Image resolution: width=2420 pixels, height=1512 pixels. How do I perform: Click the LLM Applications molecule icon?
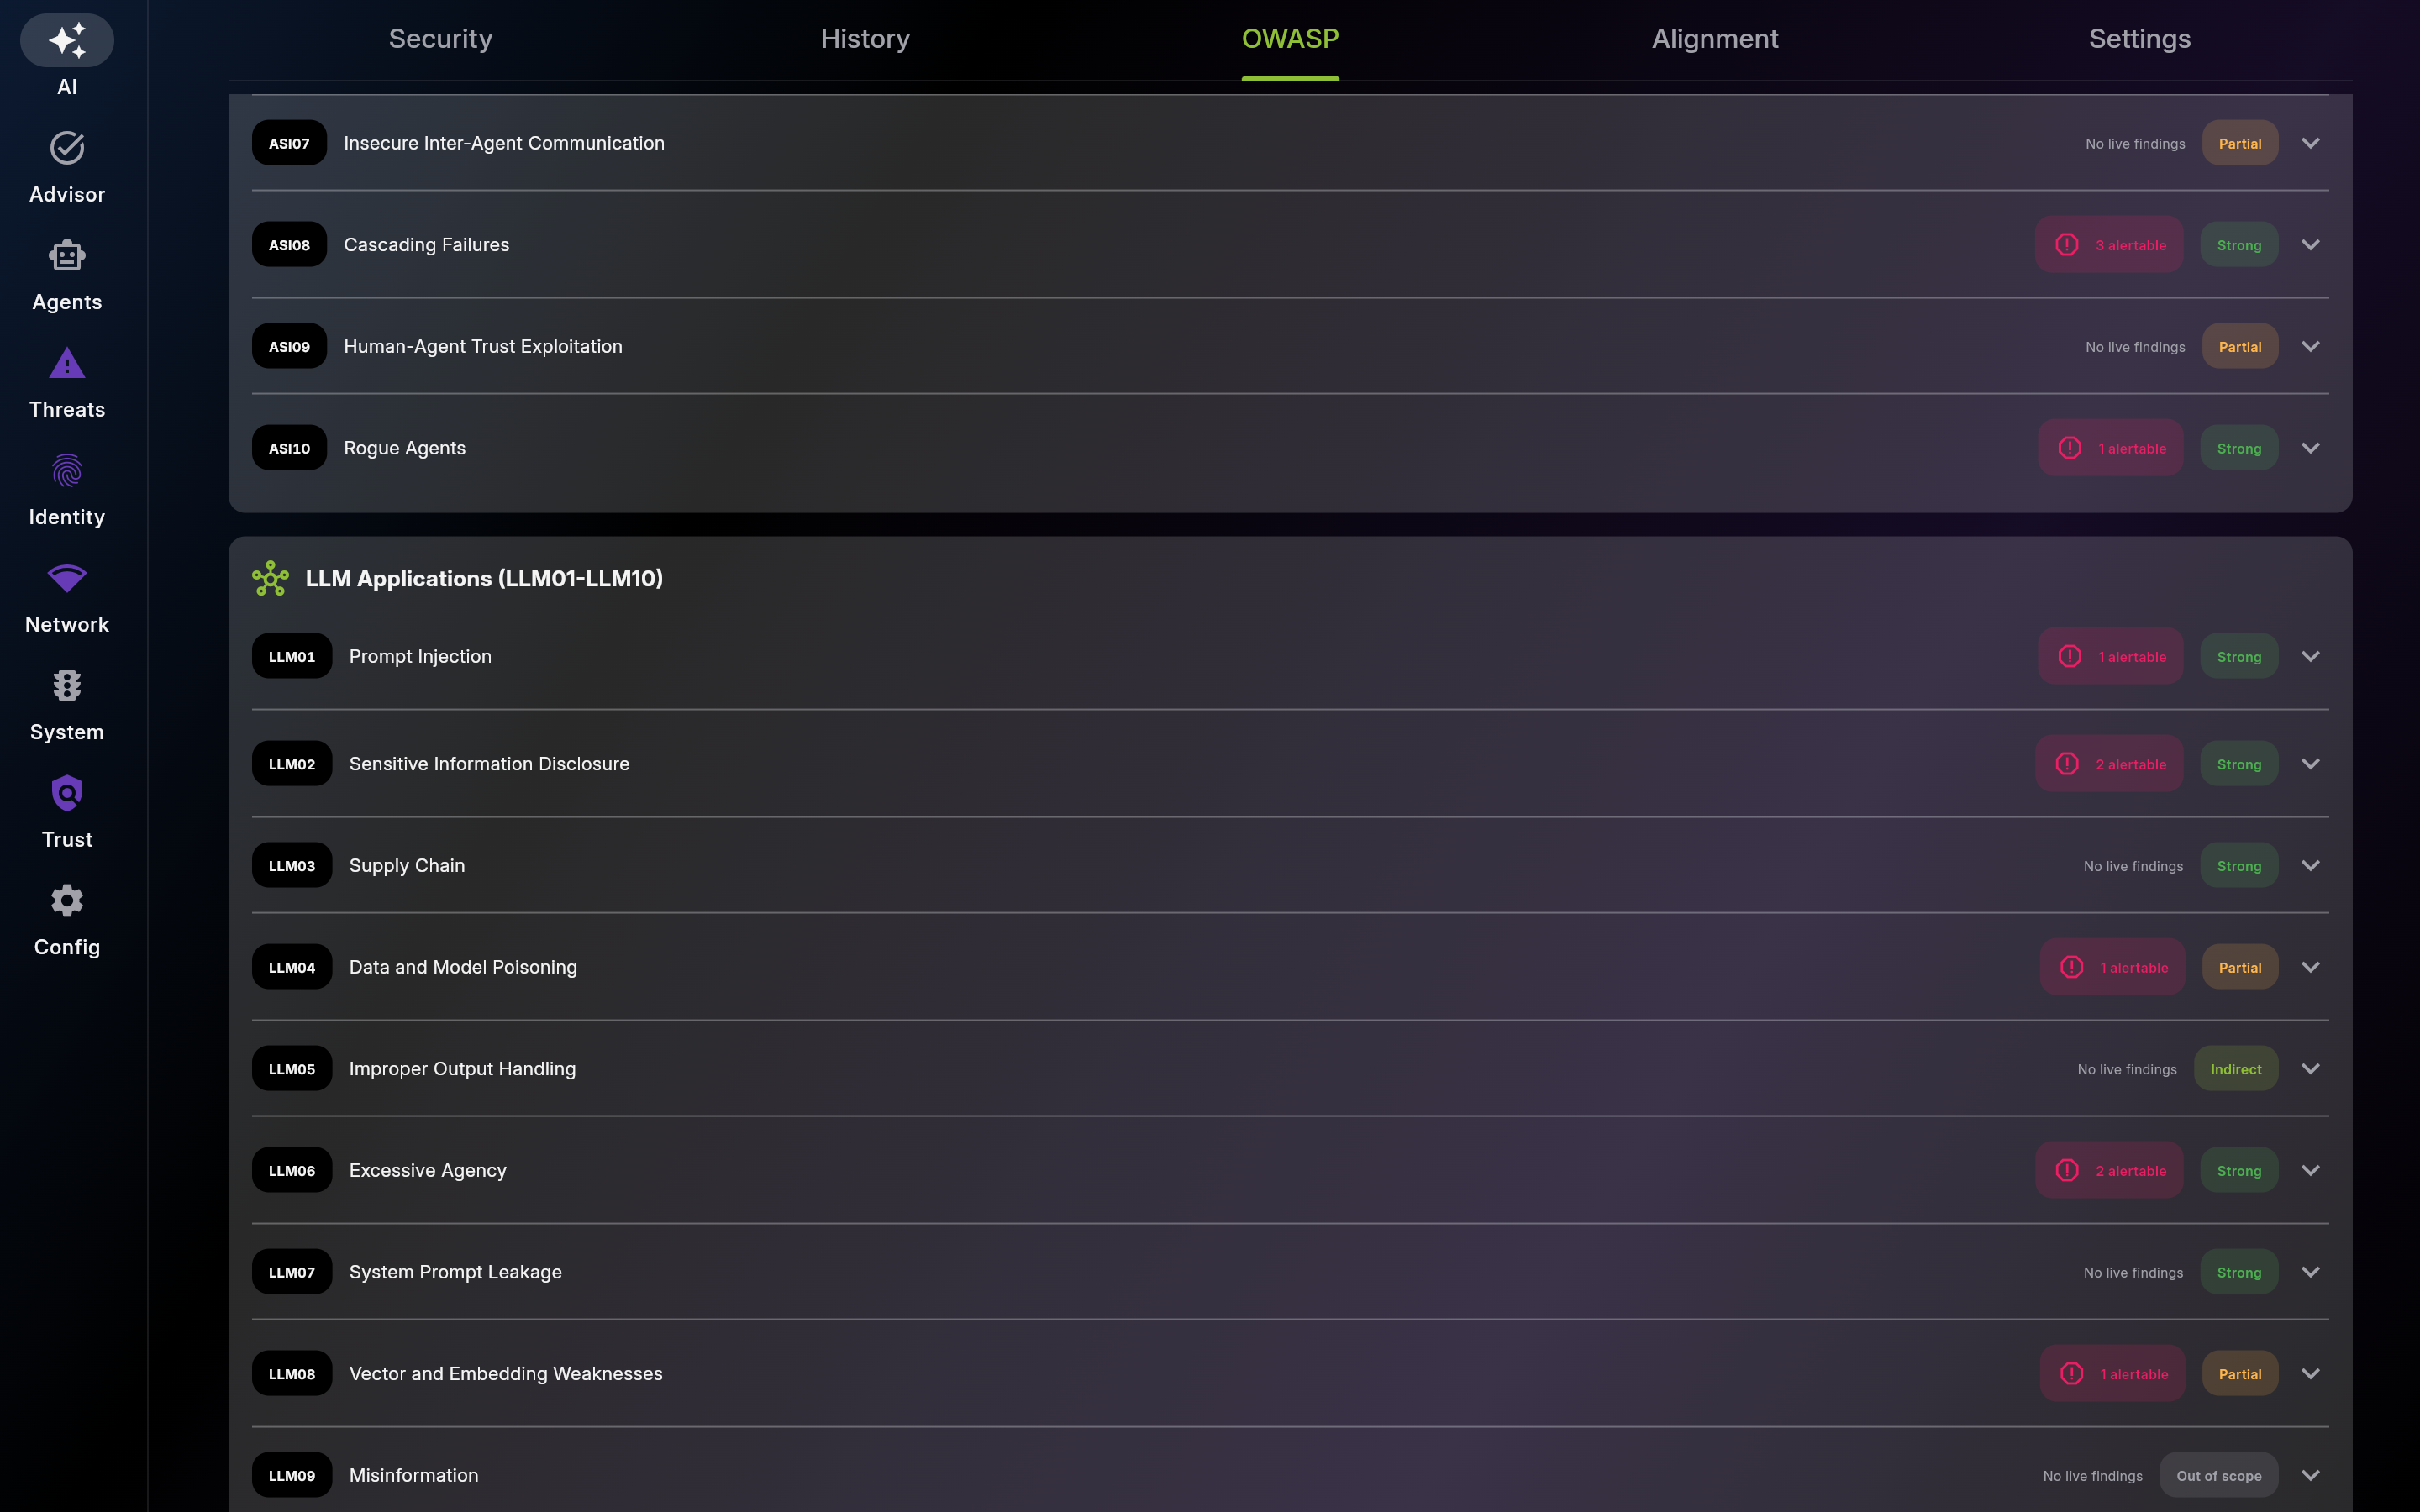click(270, 578)
